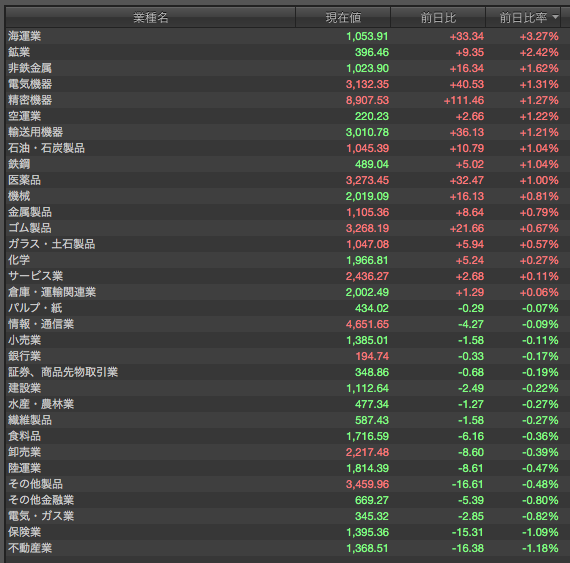The height and width of the screenshot is (563, 570).
Task: Select the 化学 sector name
Action: click(19, 260)
